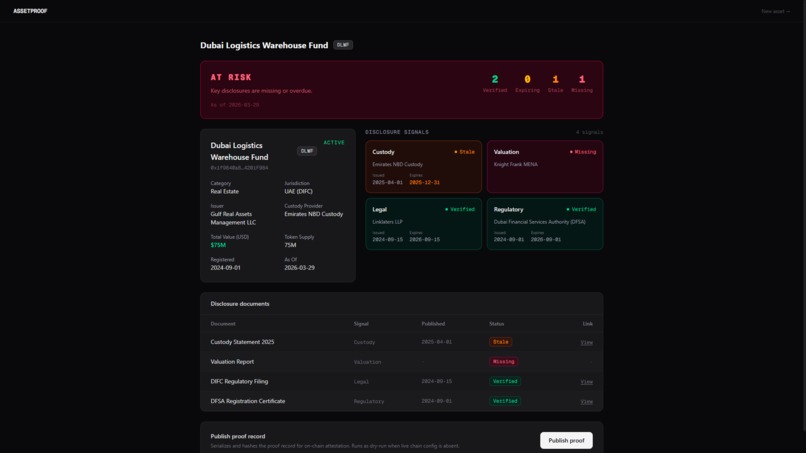Open the New asset link
Image resolution: width=806 pixels, height=453 pixels.
776,11
